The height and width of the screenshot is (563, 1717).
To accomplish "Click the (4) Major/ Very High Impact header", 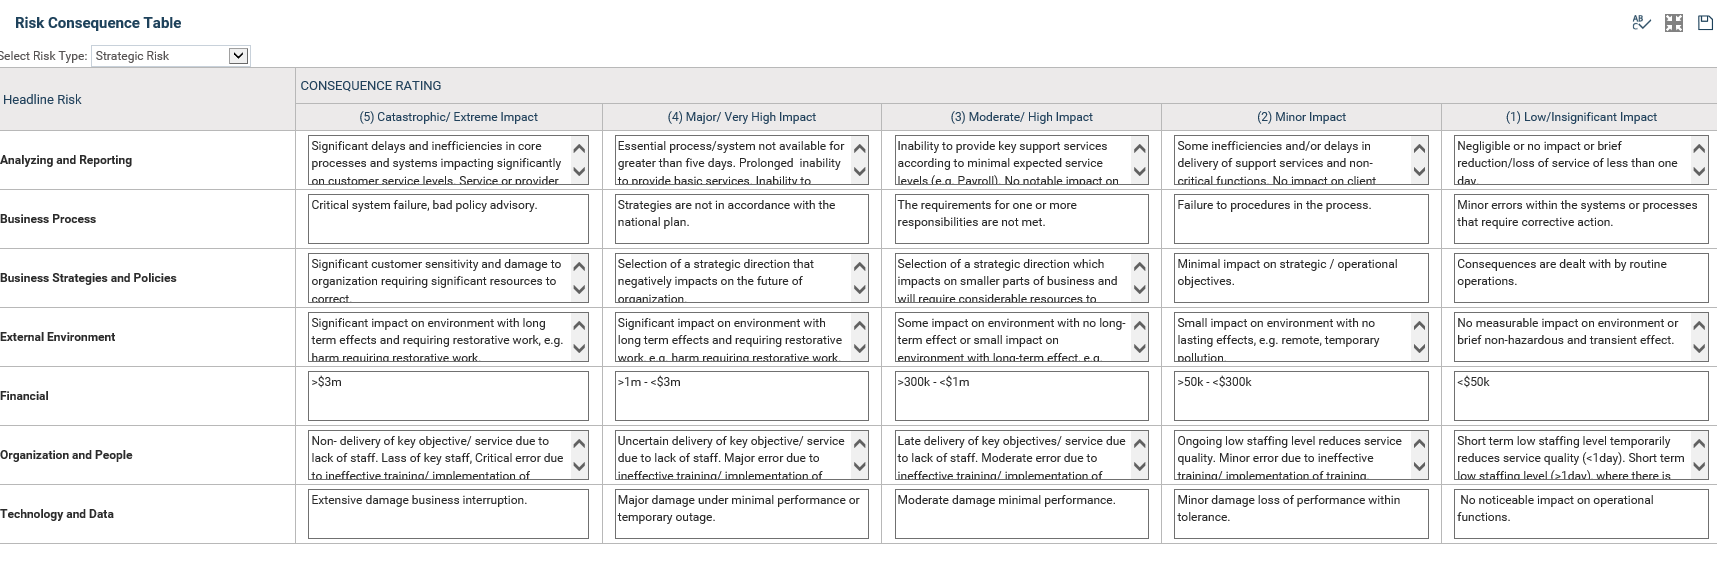I will (741, 117).
